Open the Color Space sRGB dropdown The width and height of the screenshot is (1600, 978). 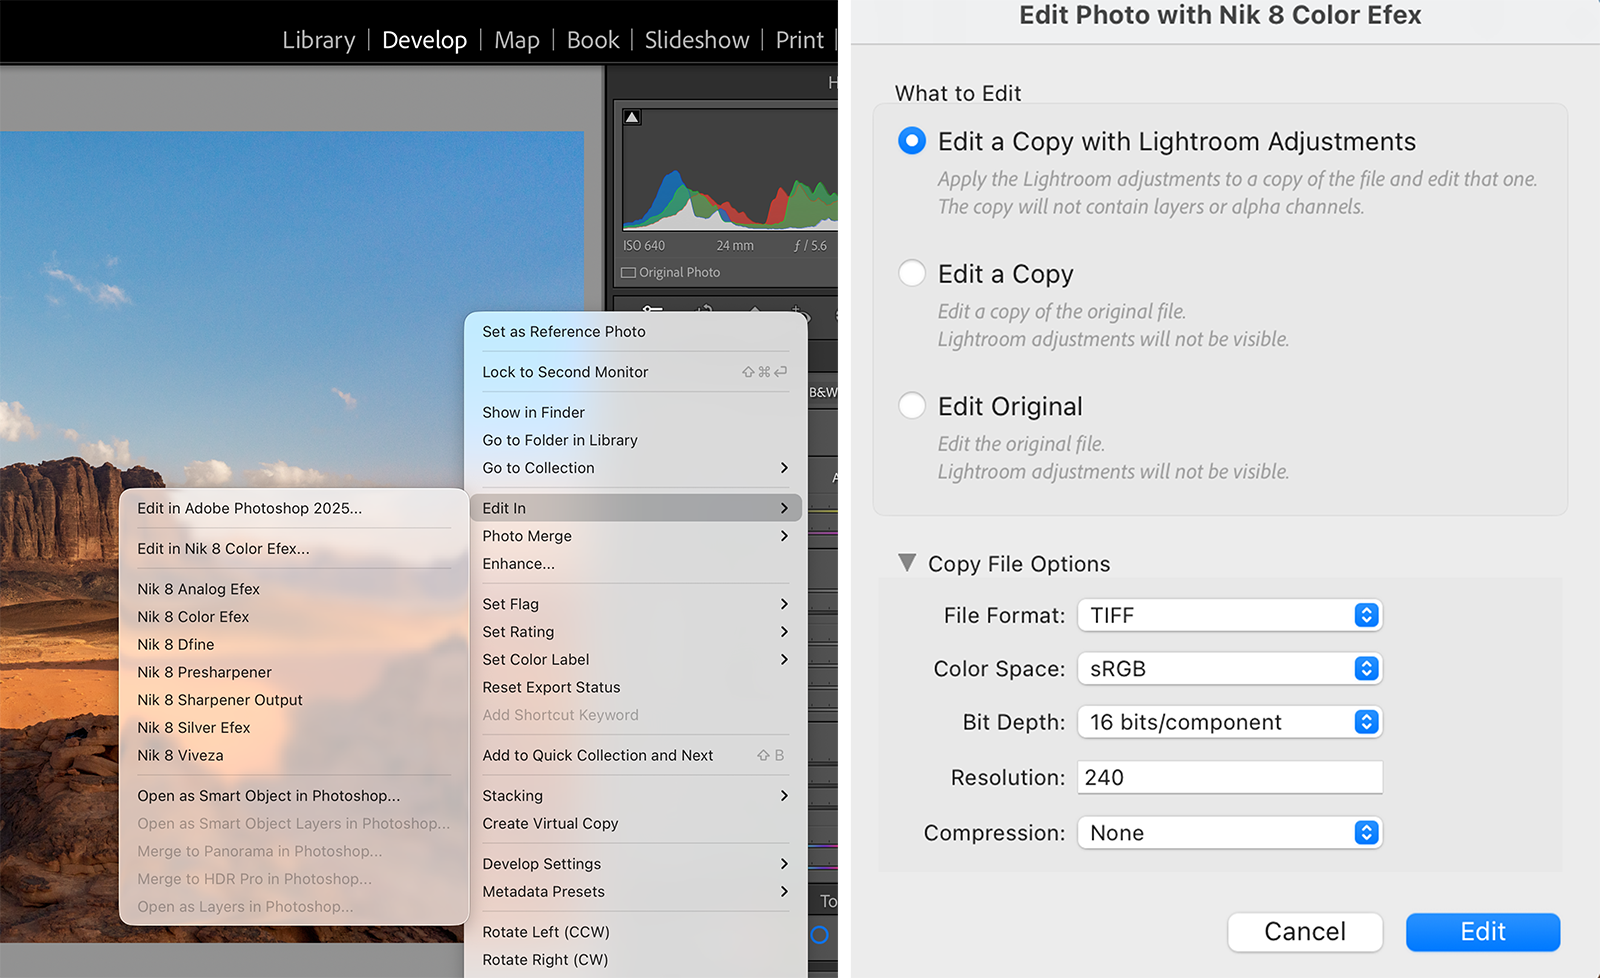coord(1229,668)
